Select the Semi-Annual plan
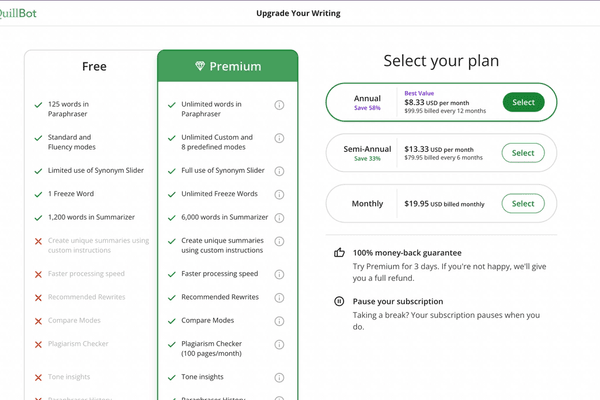Viewport: 600px width, 400px height. coord(523,153)
